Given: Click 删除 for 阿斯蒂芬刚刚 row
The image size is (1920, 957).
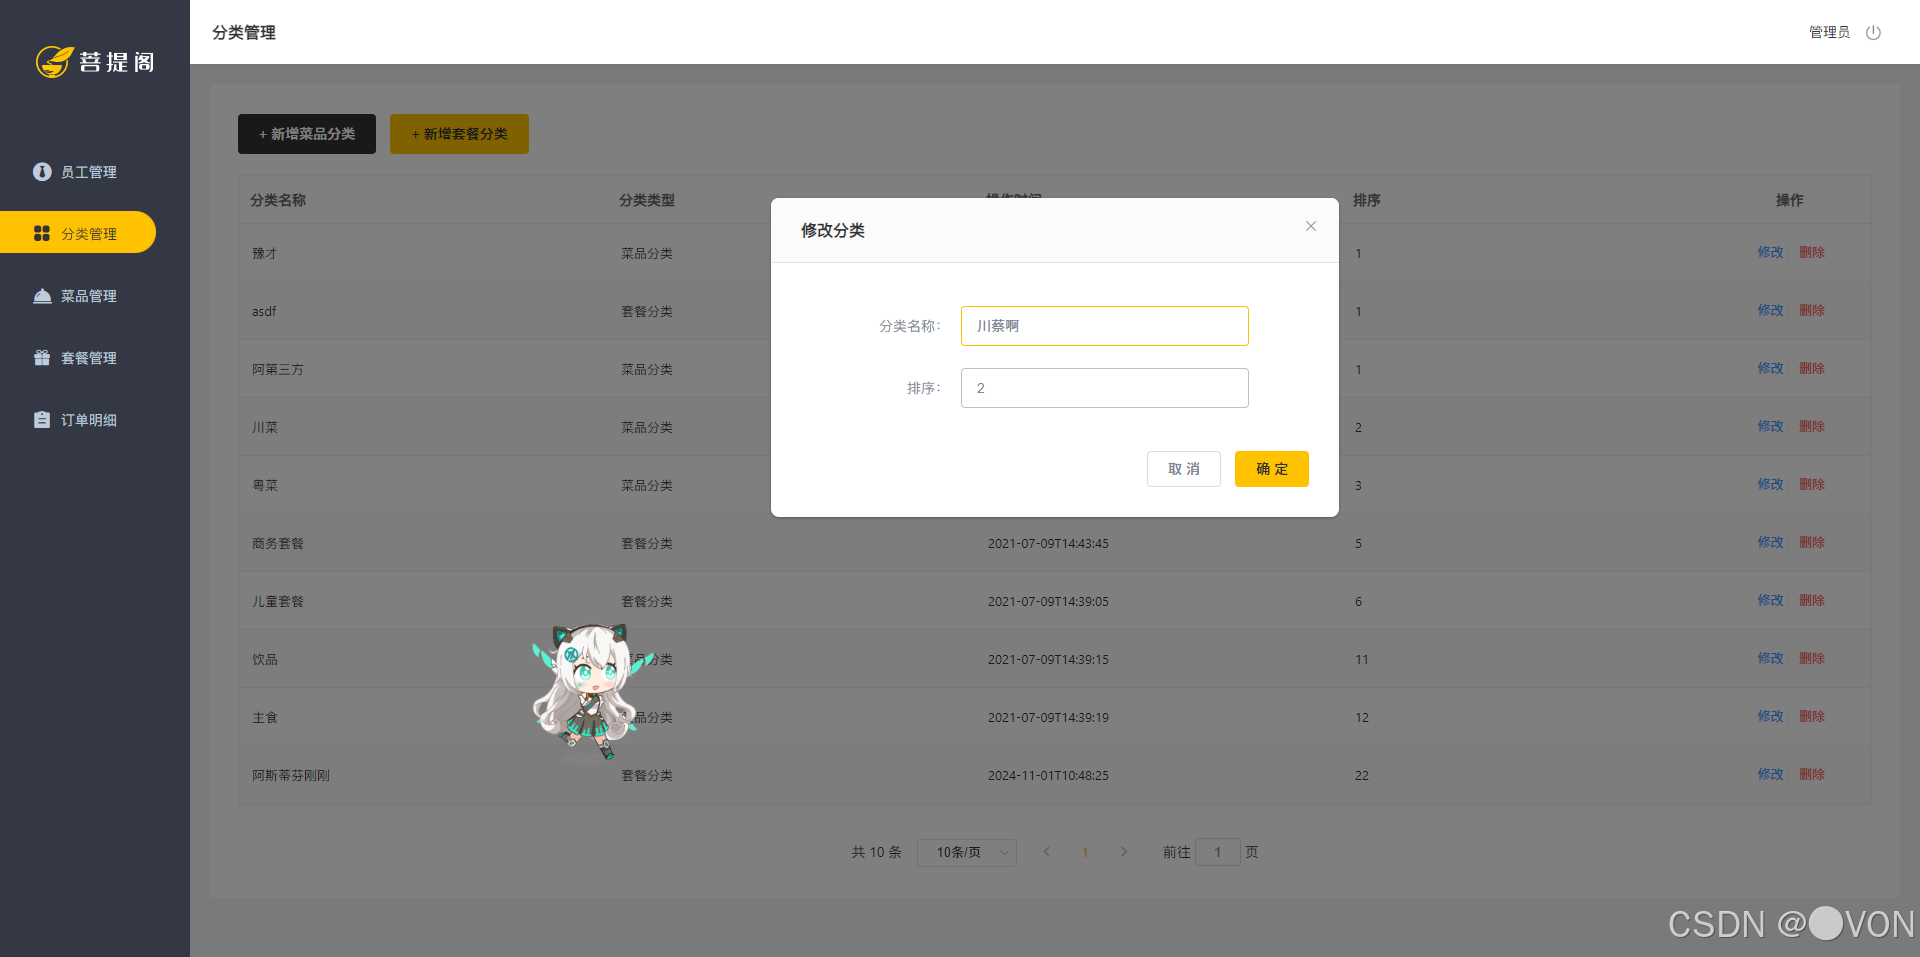Looking at the screenshot, I should pos(1812,774).
